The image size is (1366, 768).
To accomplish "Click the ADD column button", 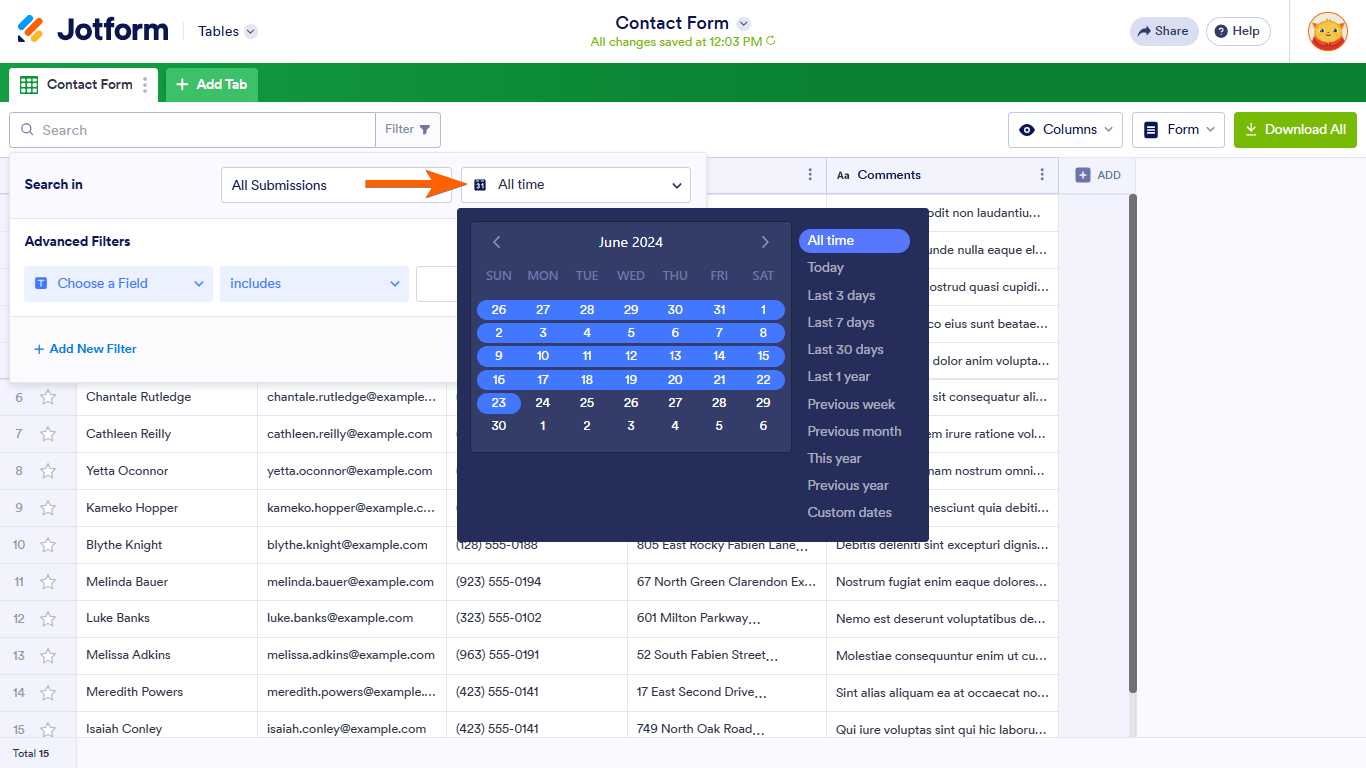I will click(1098, 175).
